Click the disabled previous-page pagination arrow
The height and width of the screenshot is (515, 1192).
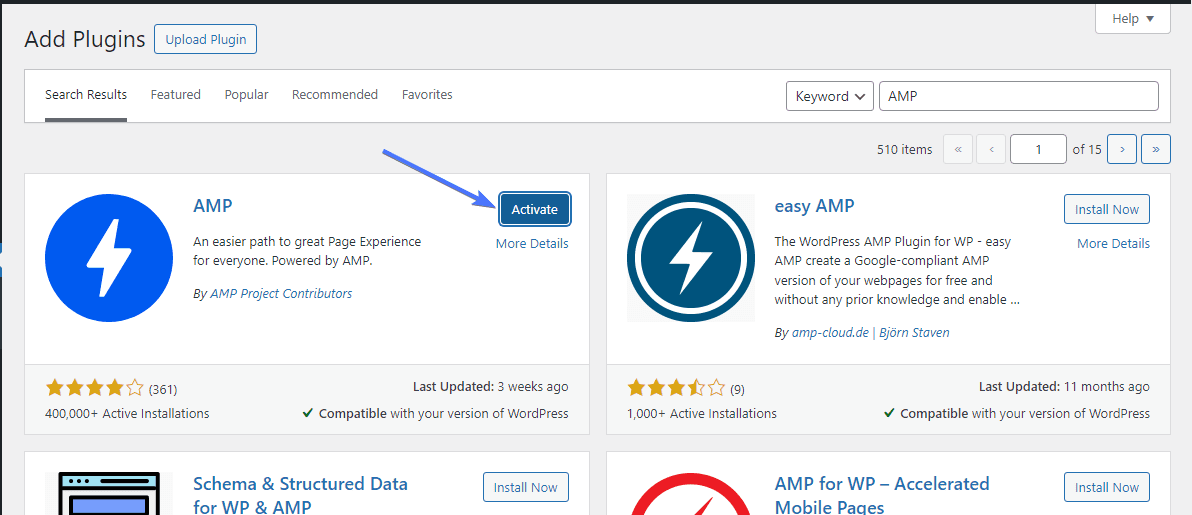tap(991, 149)
